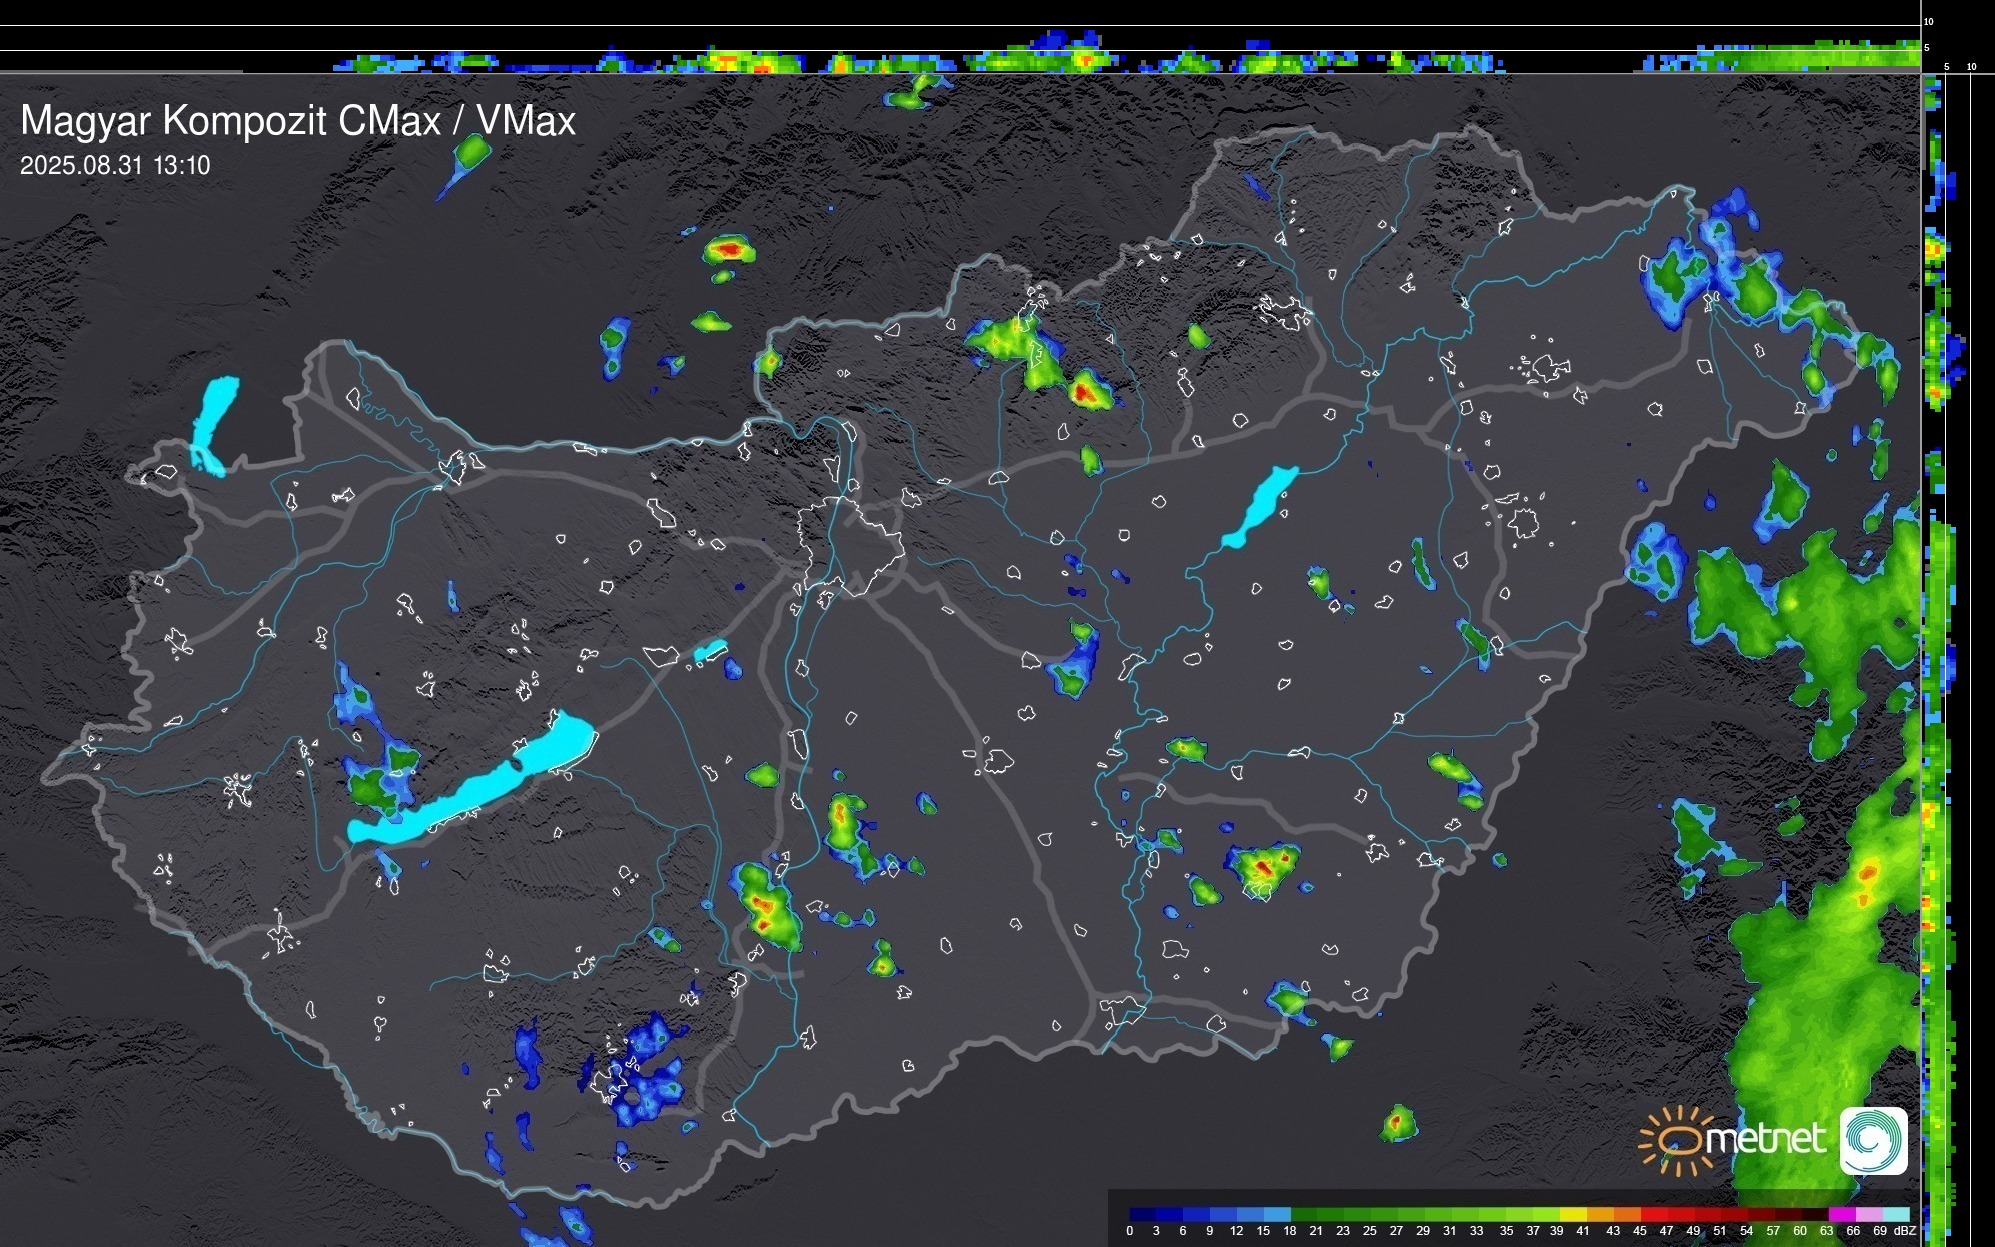Select the yellow 39 dBZ legend swatch
Image resolution: width=1995 pixels, height=1247 pixels.
pyautogui.click(x=1573, y=1214)
